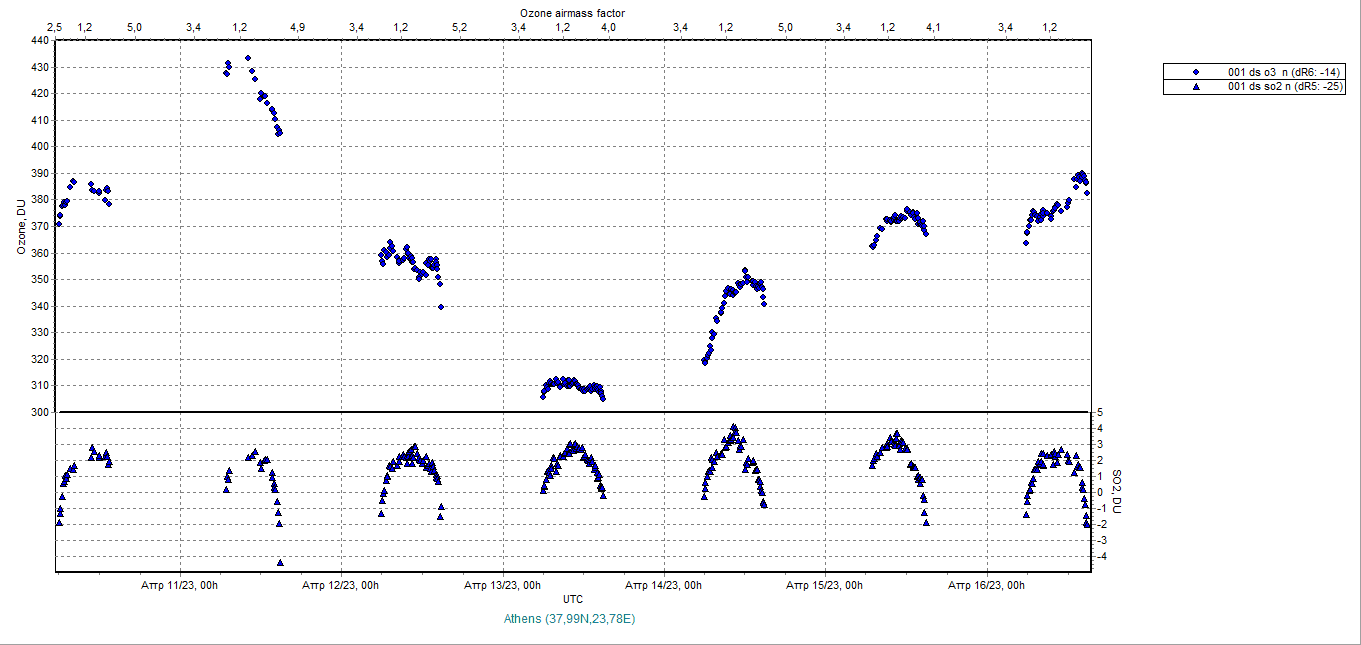Screen dimensions: 1361x645
Task: Click the 300 tick on the ozone axis
Action: pyautogui.click(x=39, y=412)
